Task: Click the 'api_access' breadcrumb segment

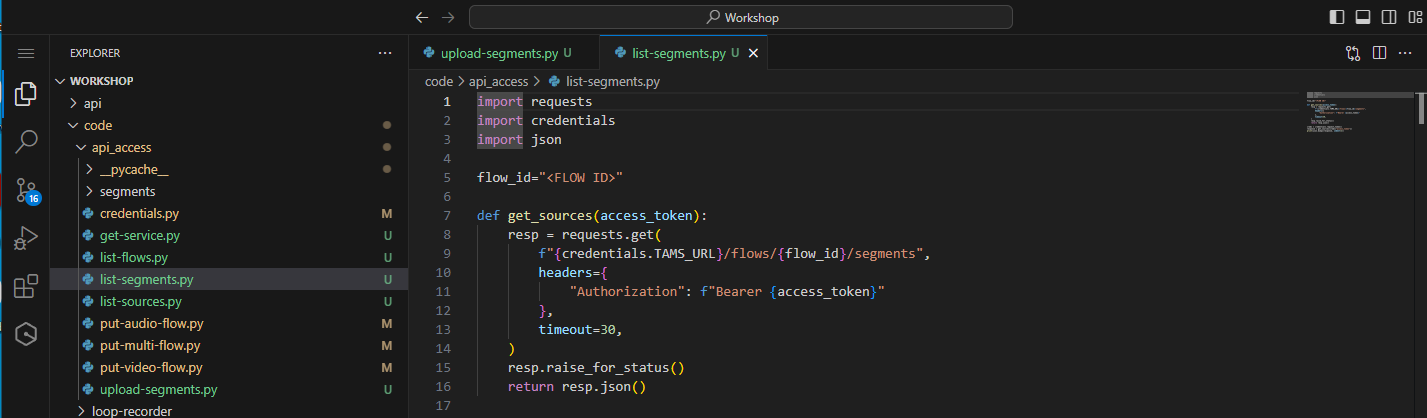Action: [x=498, y=82]
